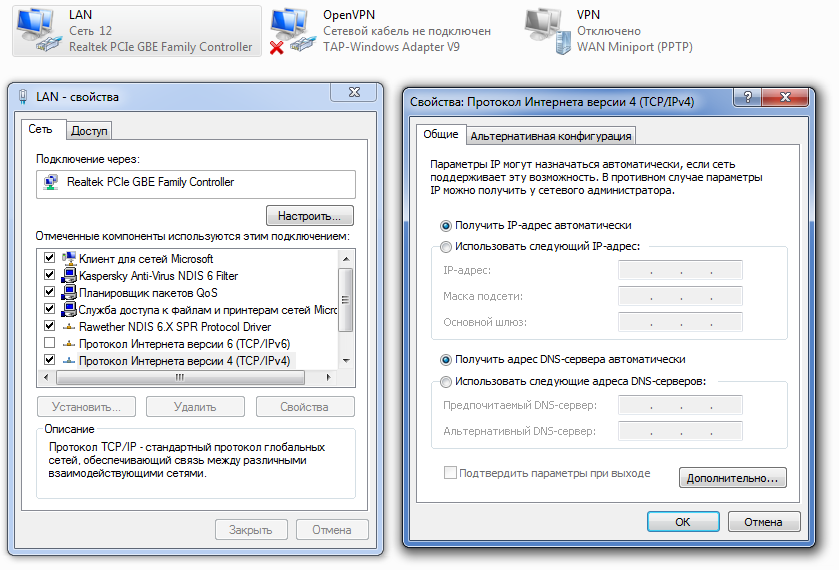839x570 pixels.
Task: Click Отмена in the IPv4 properties dialog
Action: pos(764,522)
